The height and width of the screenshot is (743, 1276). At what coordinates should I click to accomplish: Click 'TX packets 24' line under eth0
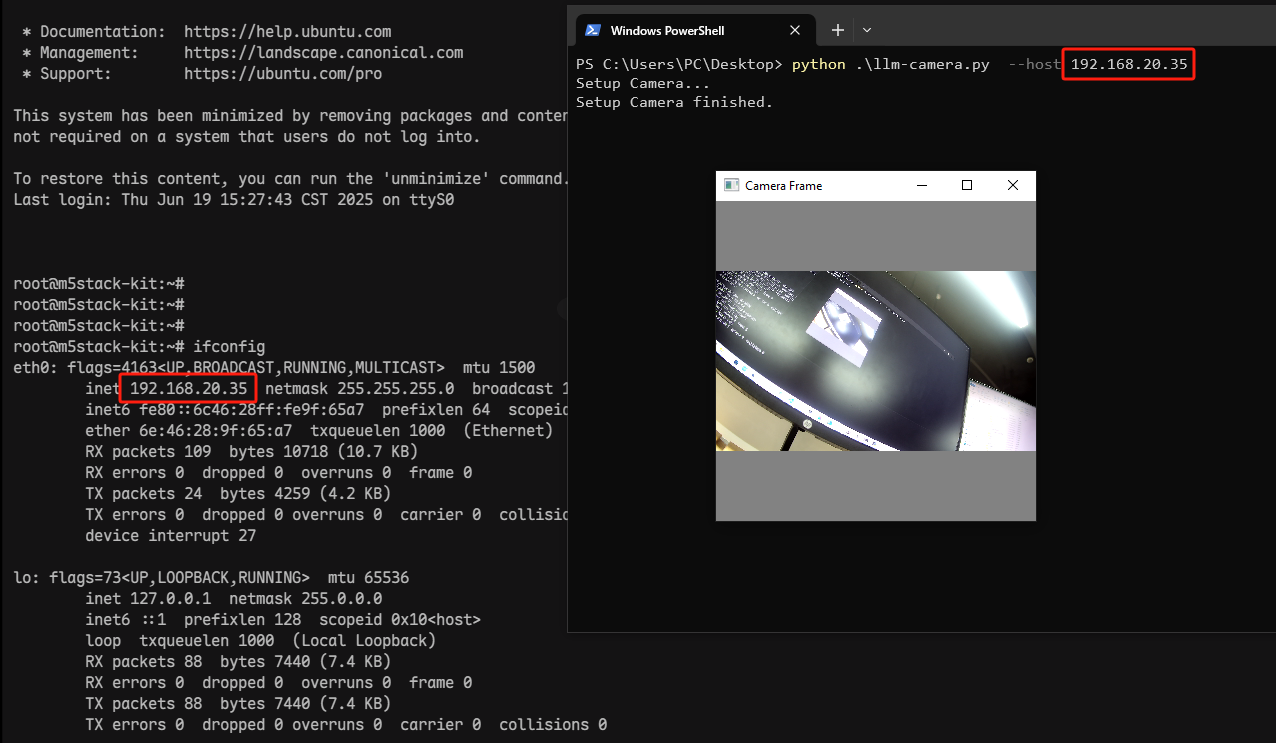[238, 494]
